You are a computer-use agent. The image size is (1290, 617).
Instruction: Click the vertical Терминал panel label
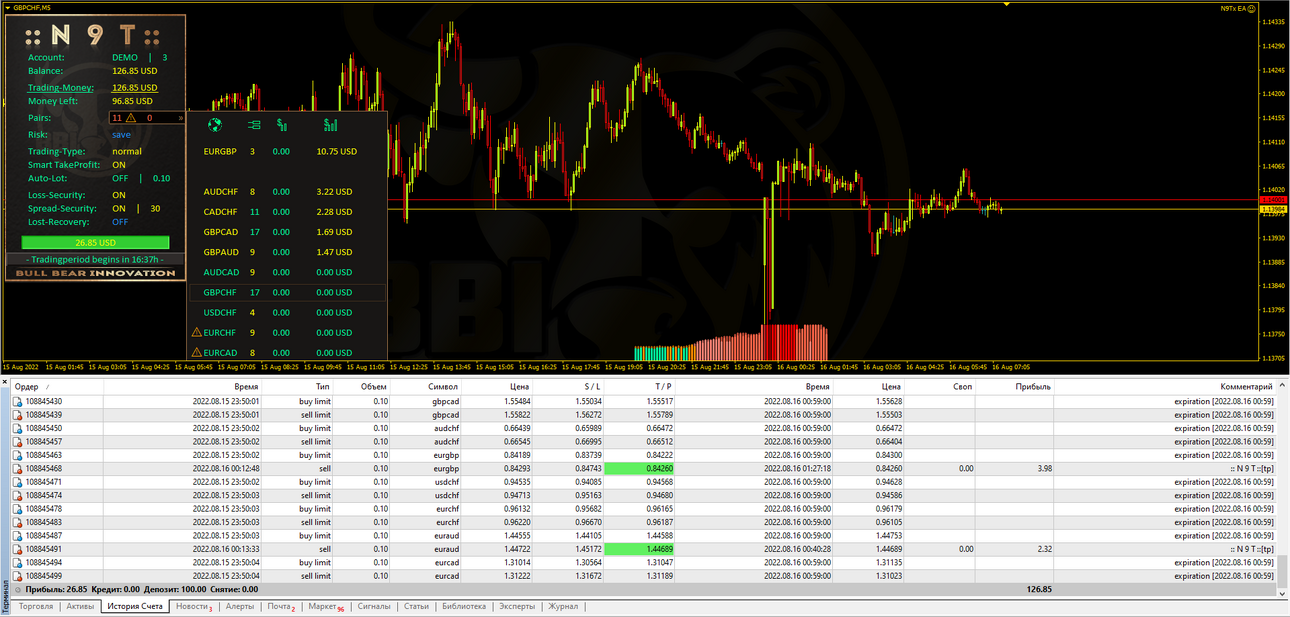(4, 596)
